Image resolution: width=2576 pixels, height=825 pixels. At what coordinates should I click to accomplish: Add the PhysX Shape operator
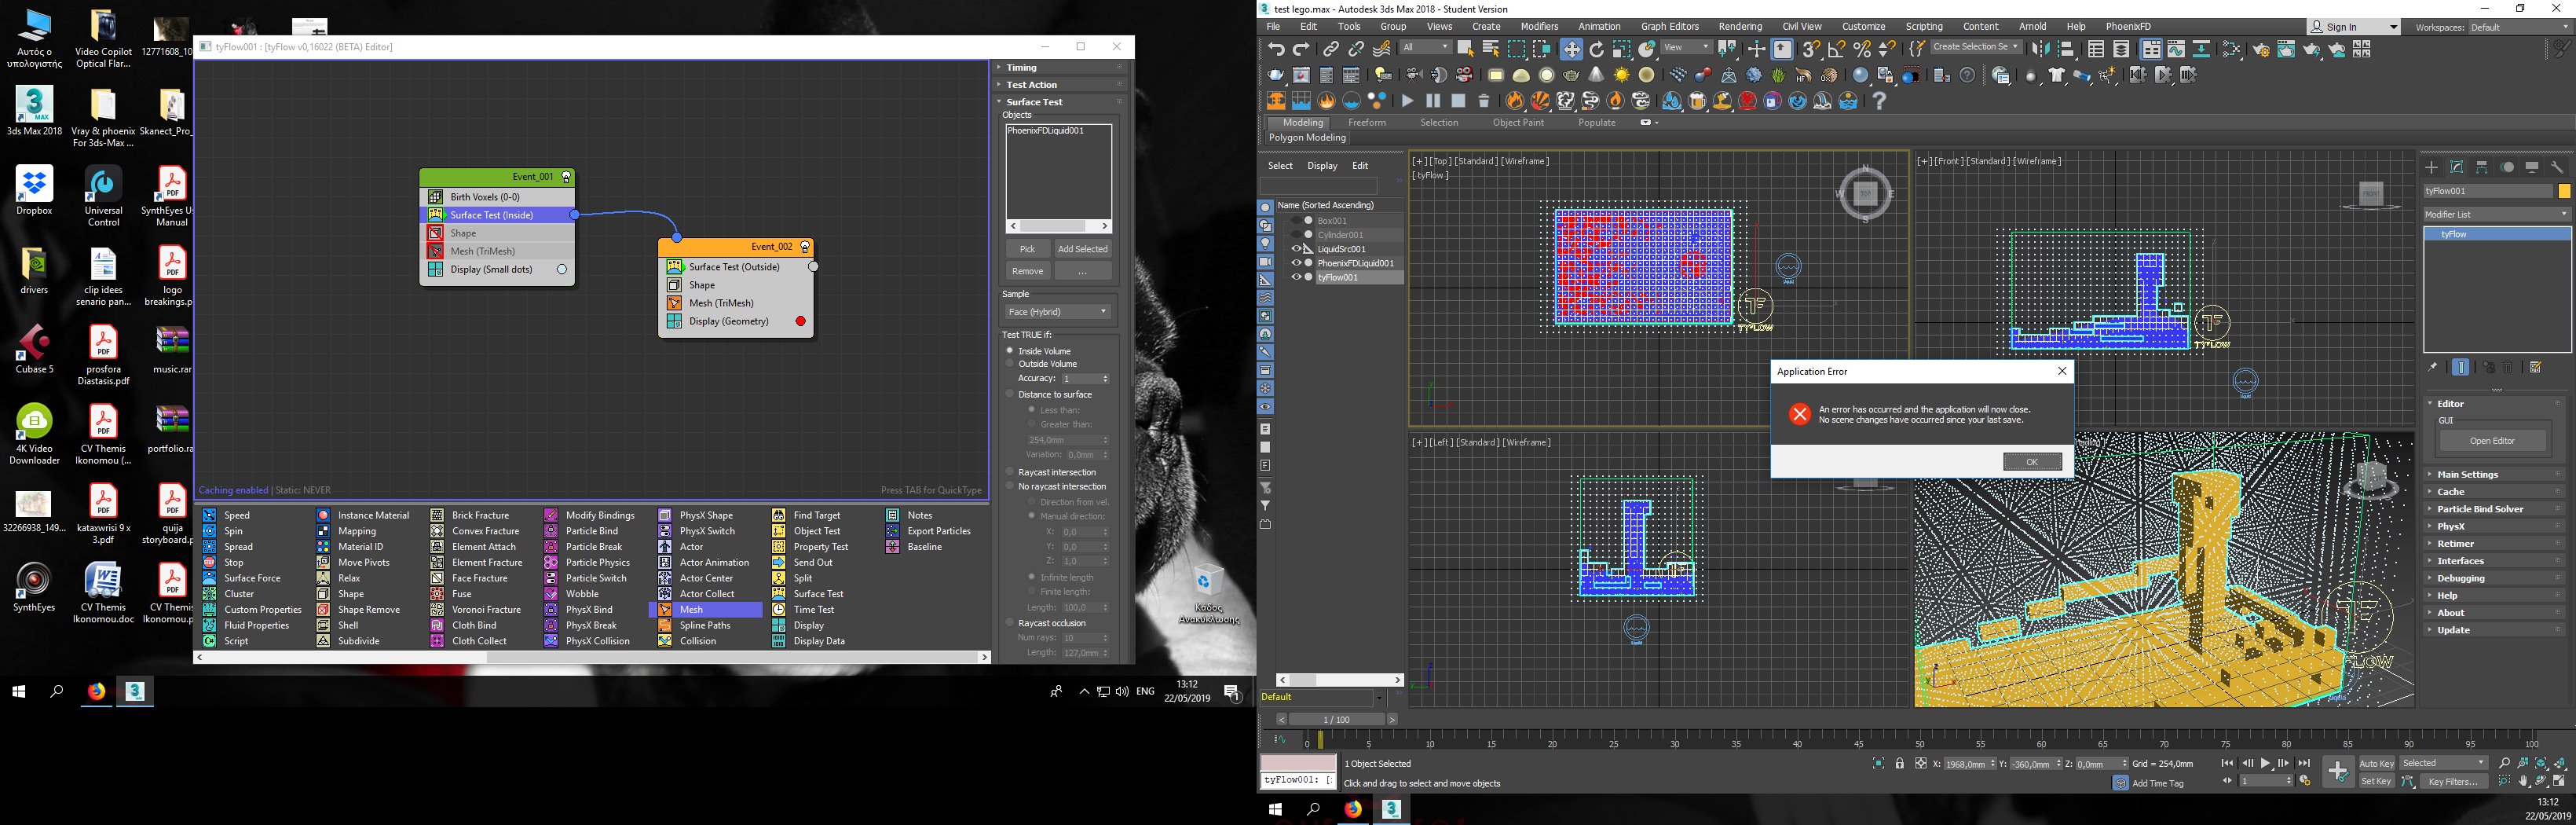click(x=697, y=515)
